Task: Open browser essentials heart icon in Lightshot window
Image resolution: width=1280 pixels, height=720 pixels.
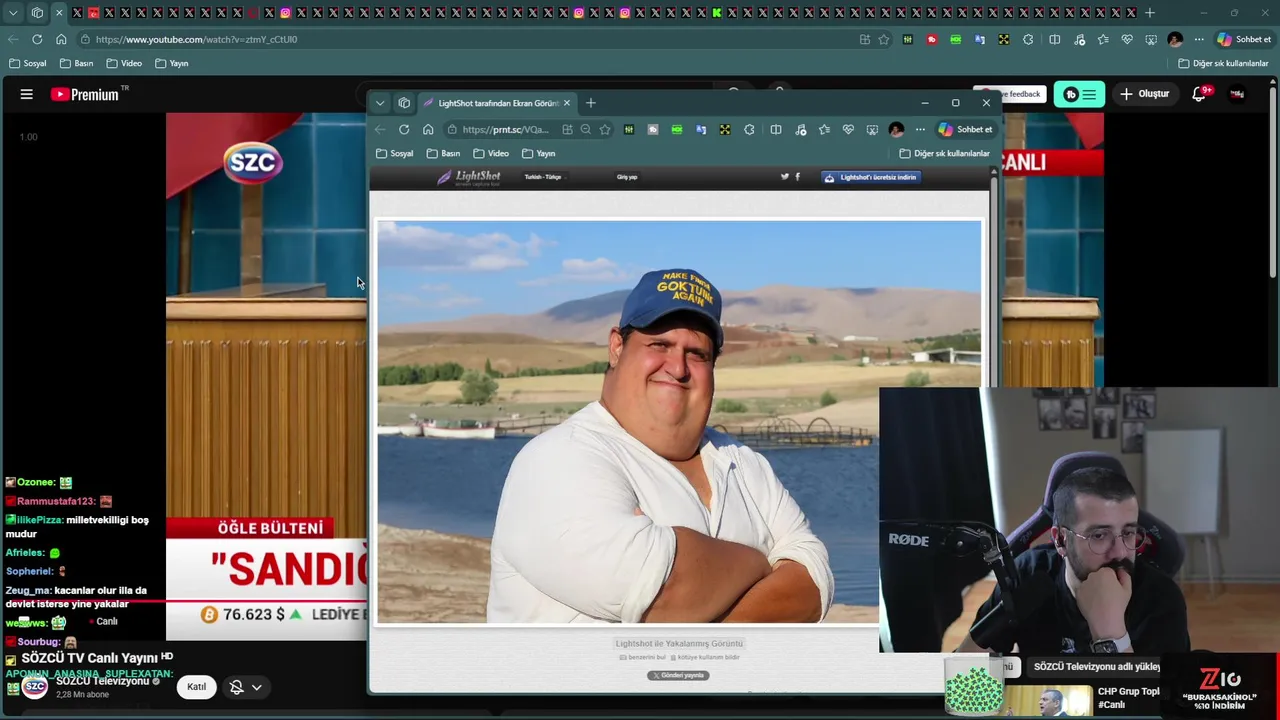Action: [x=848, y=129]
